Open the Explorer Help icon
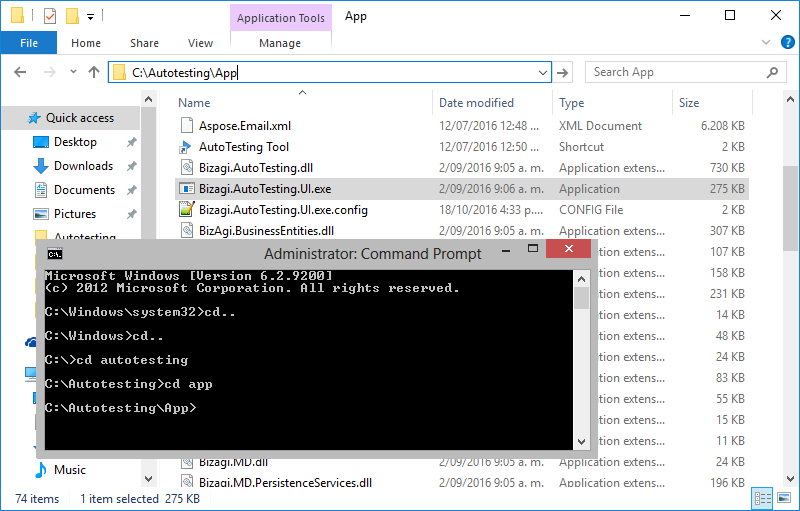The width and height of the screenshot is (800, 511). 788,42
